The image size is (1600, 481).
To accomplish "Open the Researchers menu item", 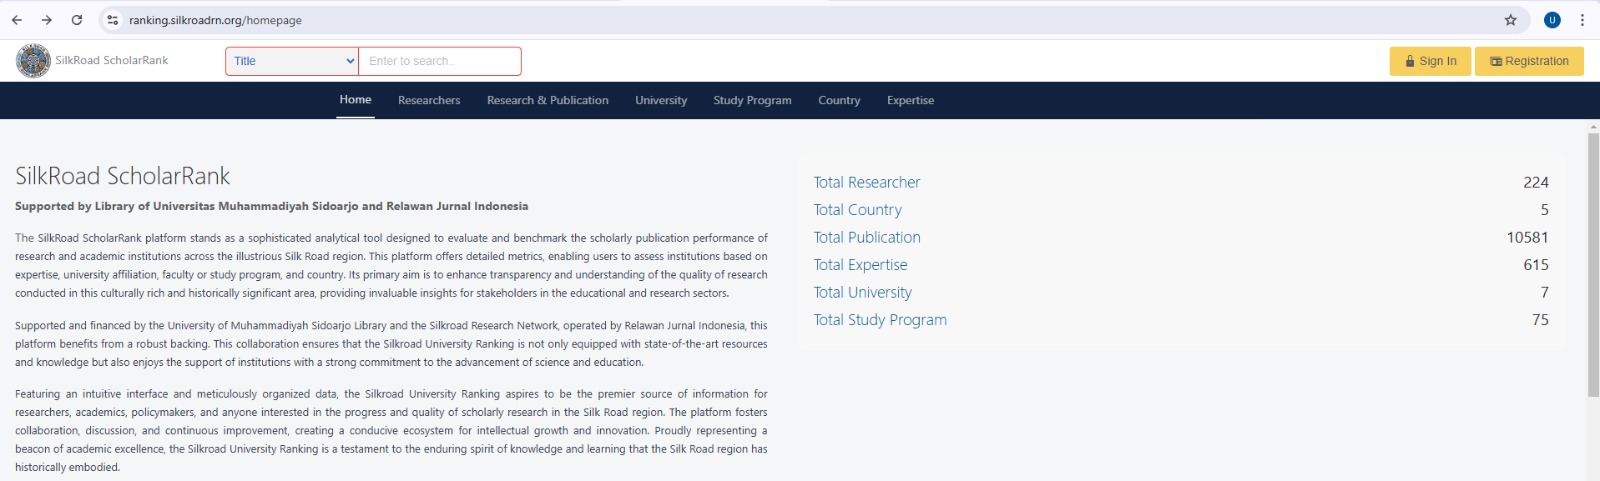I will click(x=429, y=100).
